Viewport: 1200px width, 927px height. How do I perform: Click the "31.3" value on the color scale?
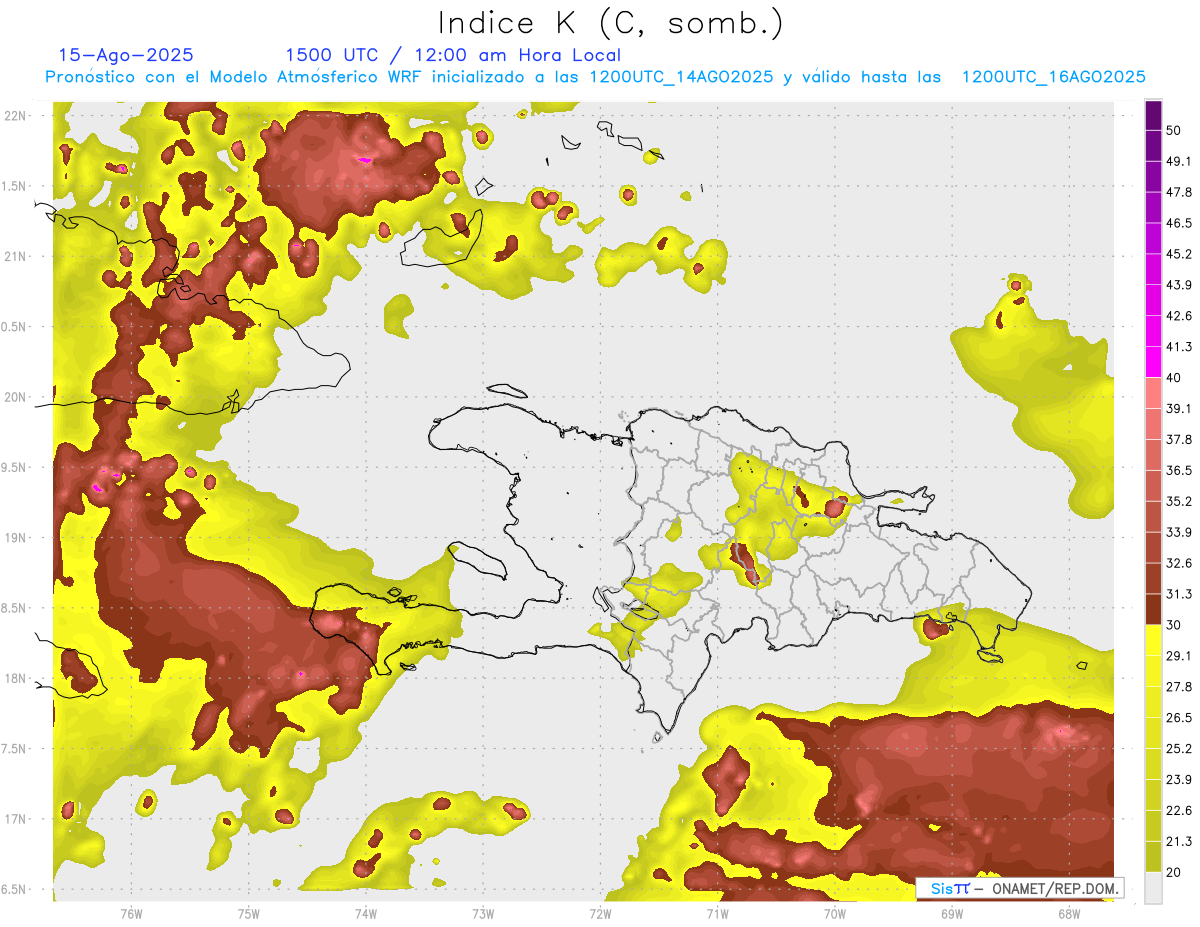tap(1179, 594)
